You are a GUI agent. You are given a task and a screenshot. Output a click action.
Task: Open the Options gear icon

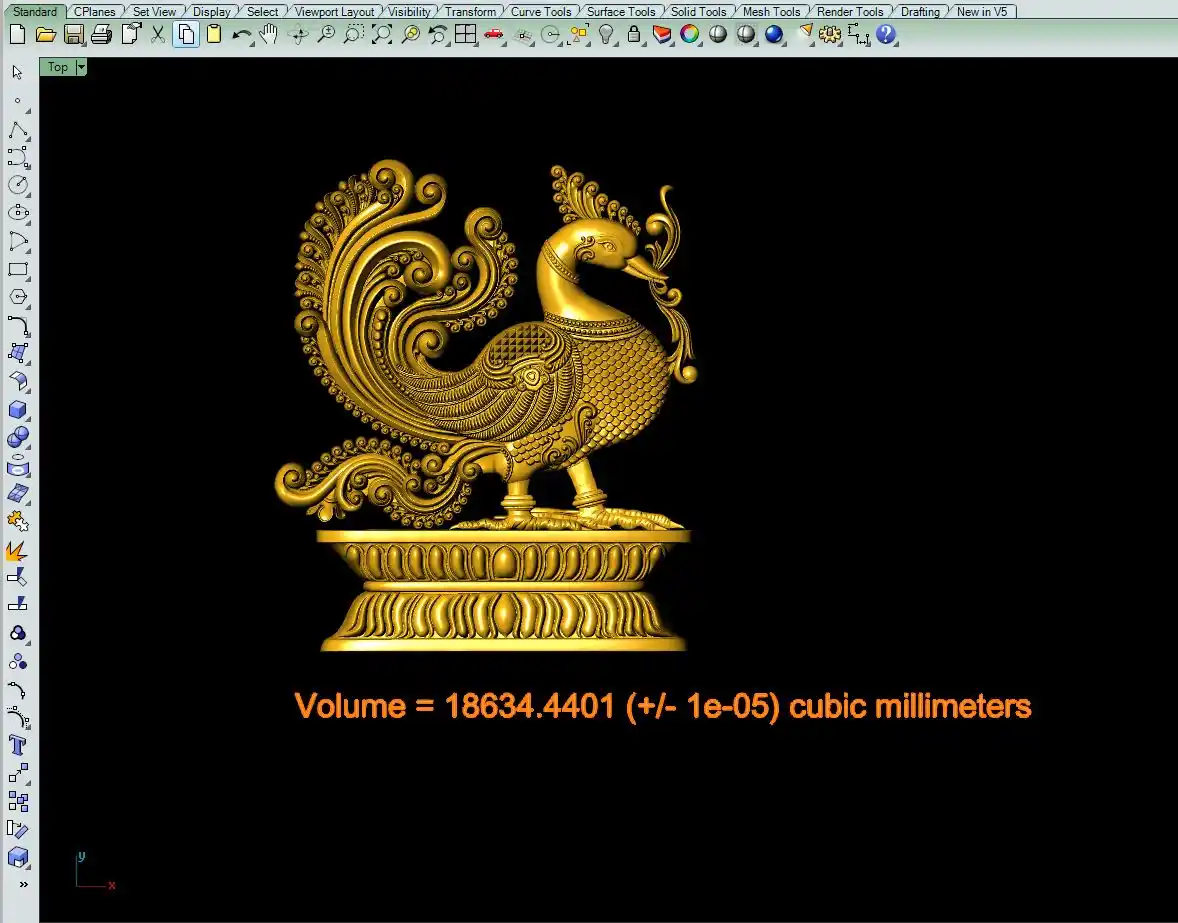click(829, 35)
